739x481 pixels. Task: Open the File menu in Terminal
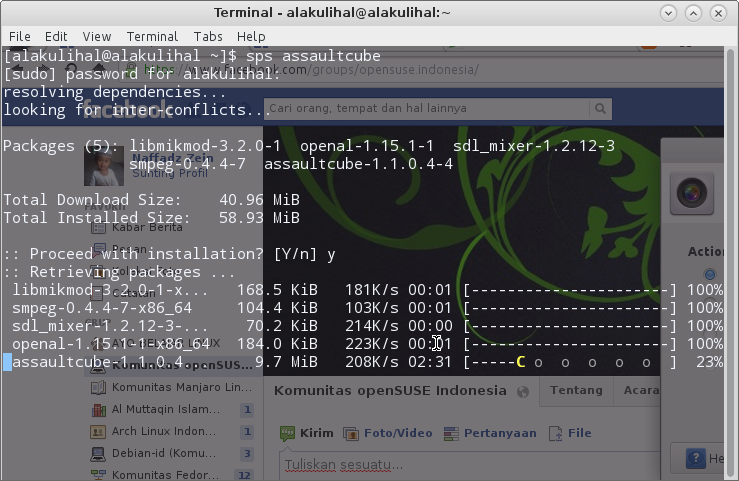pyautogui.click(x=19, y=36)
